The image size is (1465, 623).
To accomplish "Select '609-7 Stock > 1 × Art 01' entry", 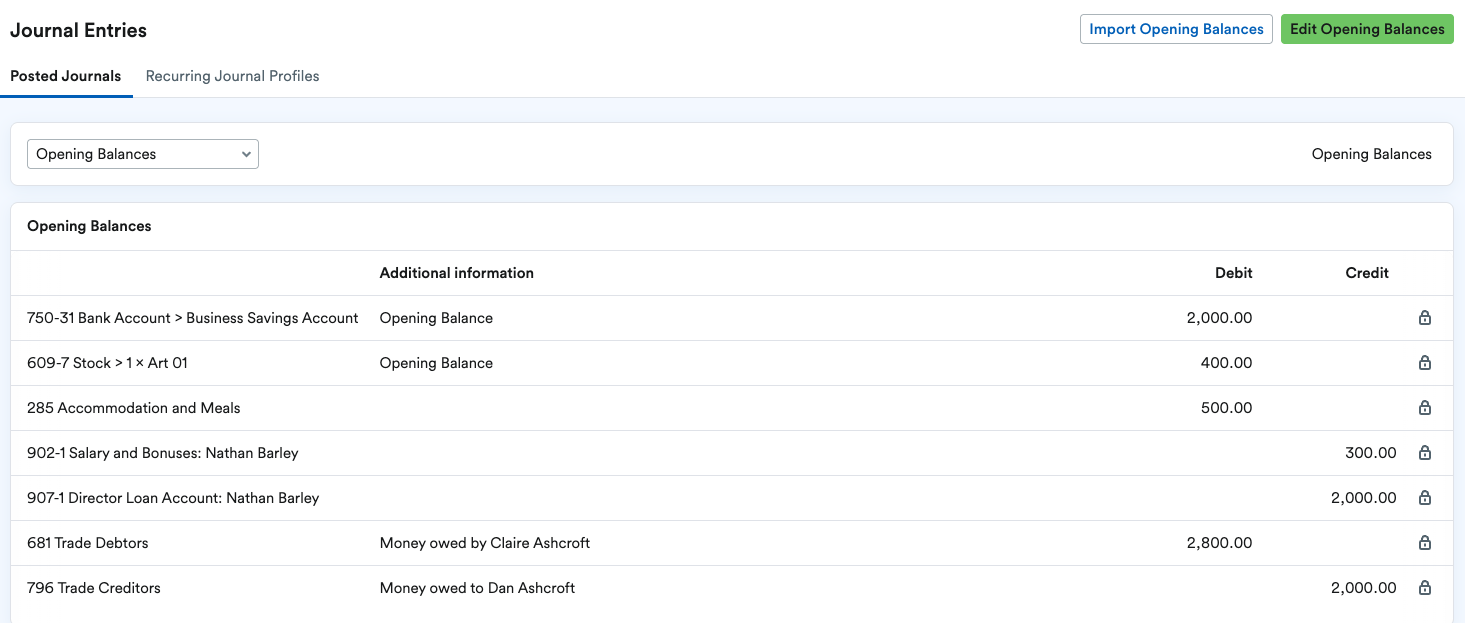I will point(107,363).
